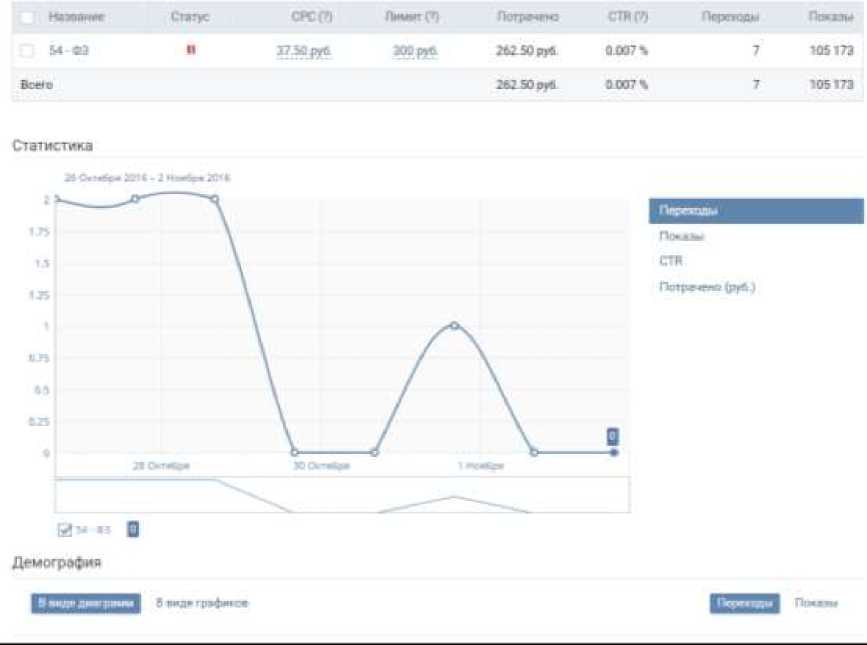Viewport: 867px width, 645px height.
Task: Click the 1 ноября axis label
Action: (480, 466)
